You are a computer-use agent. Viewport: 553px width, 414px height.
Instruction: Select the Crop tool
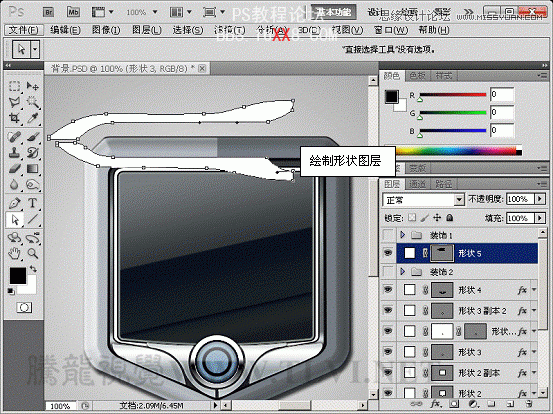tap(14, 118)
